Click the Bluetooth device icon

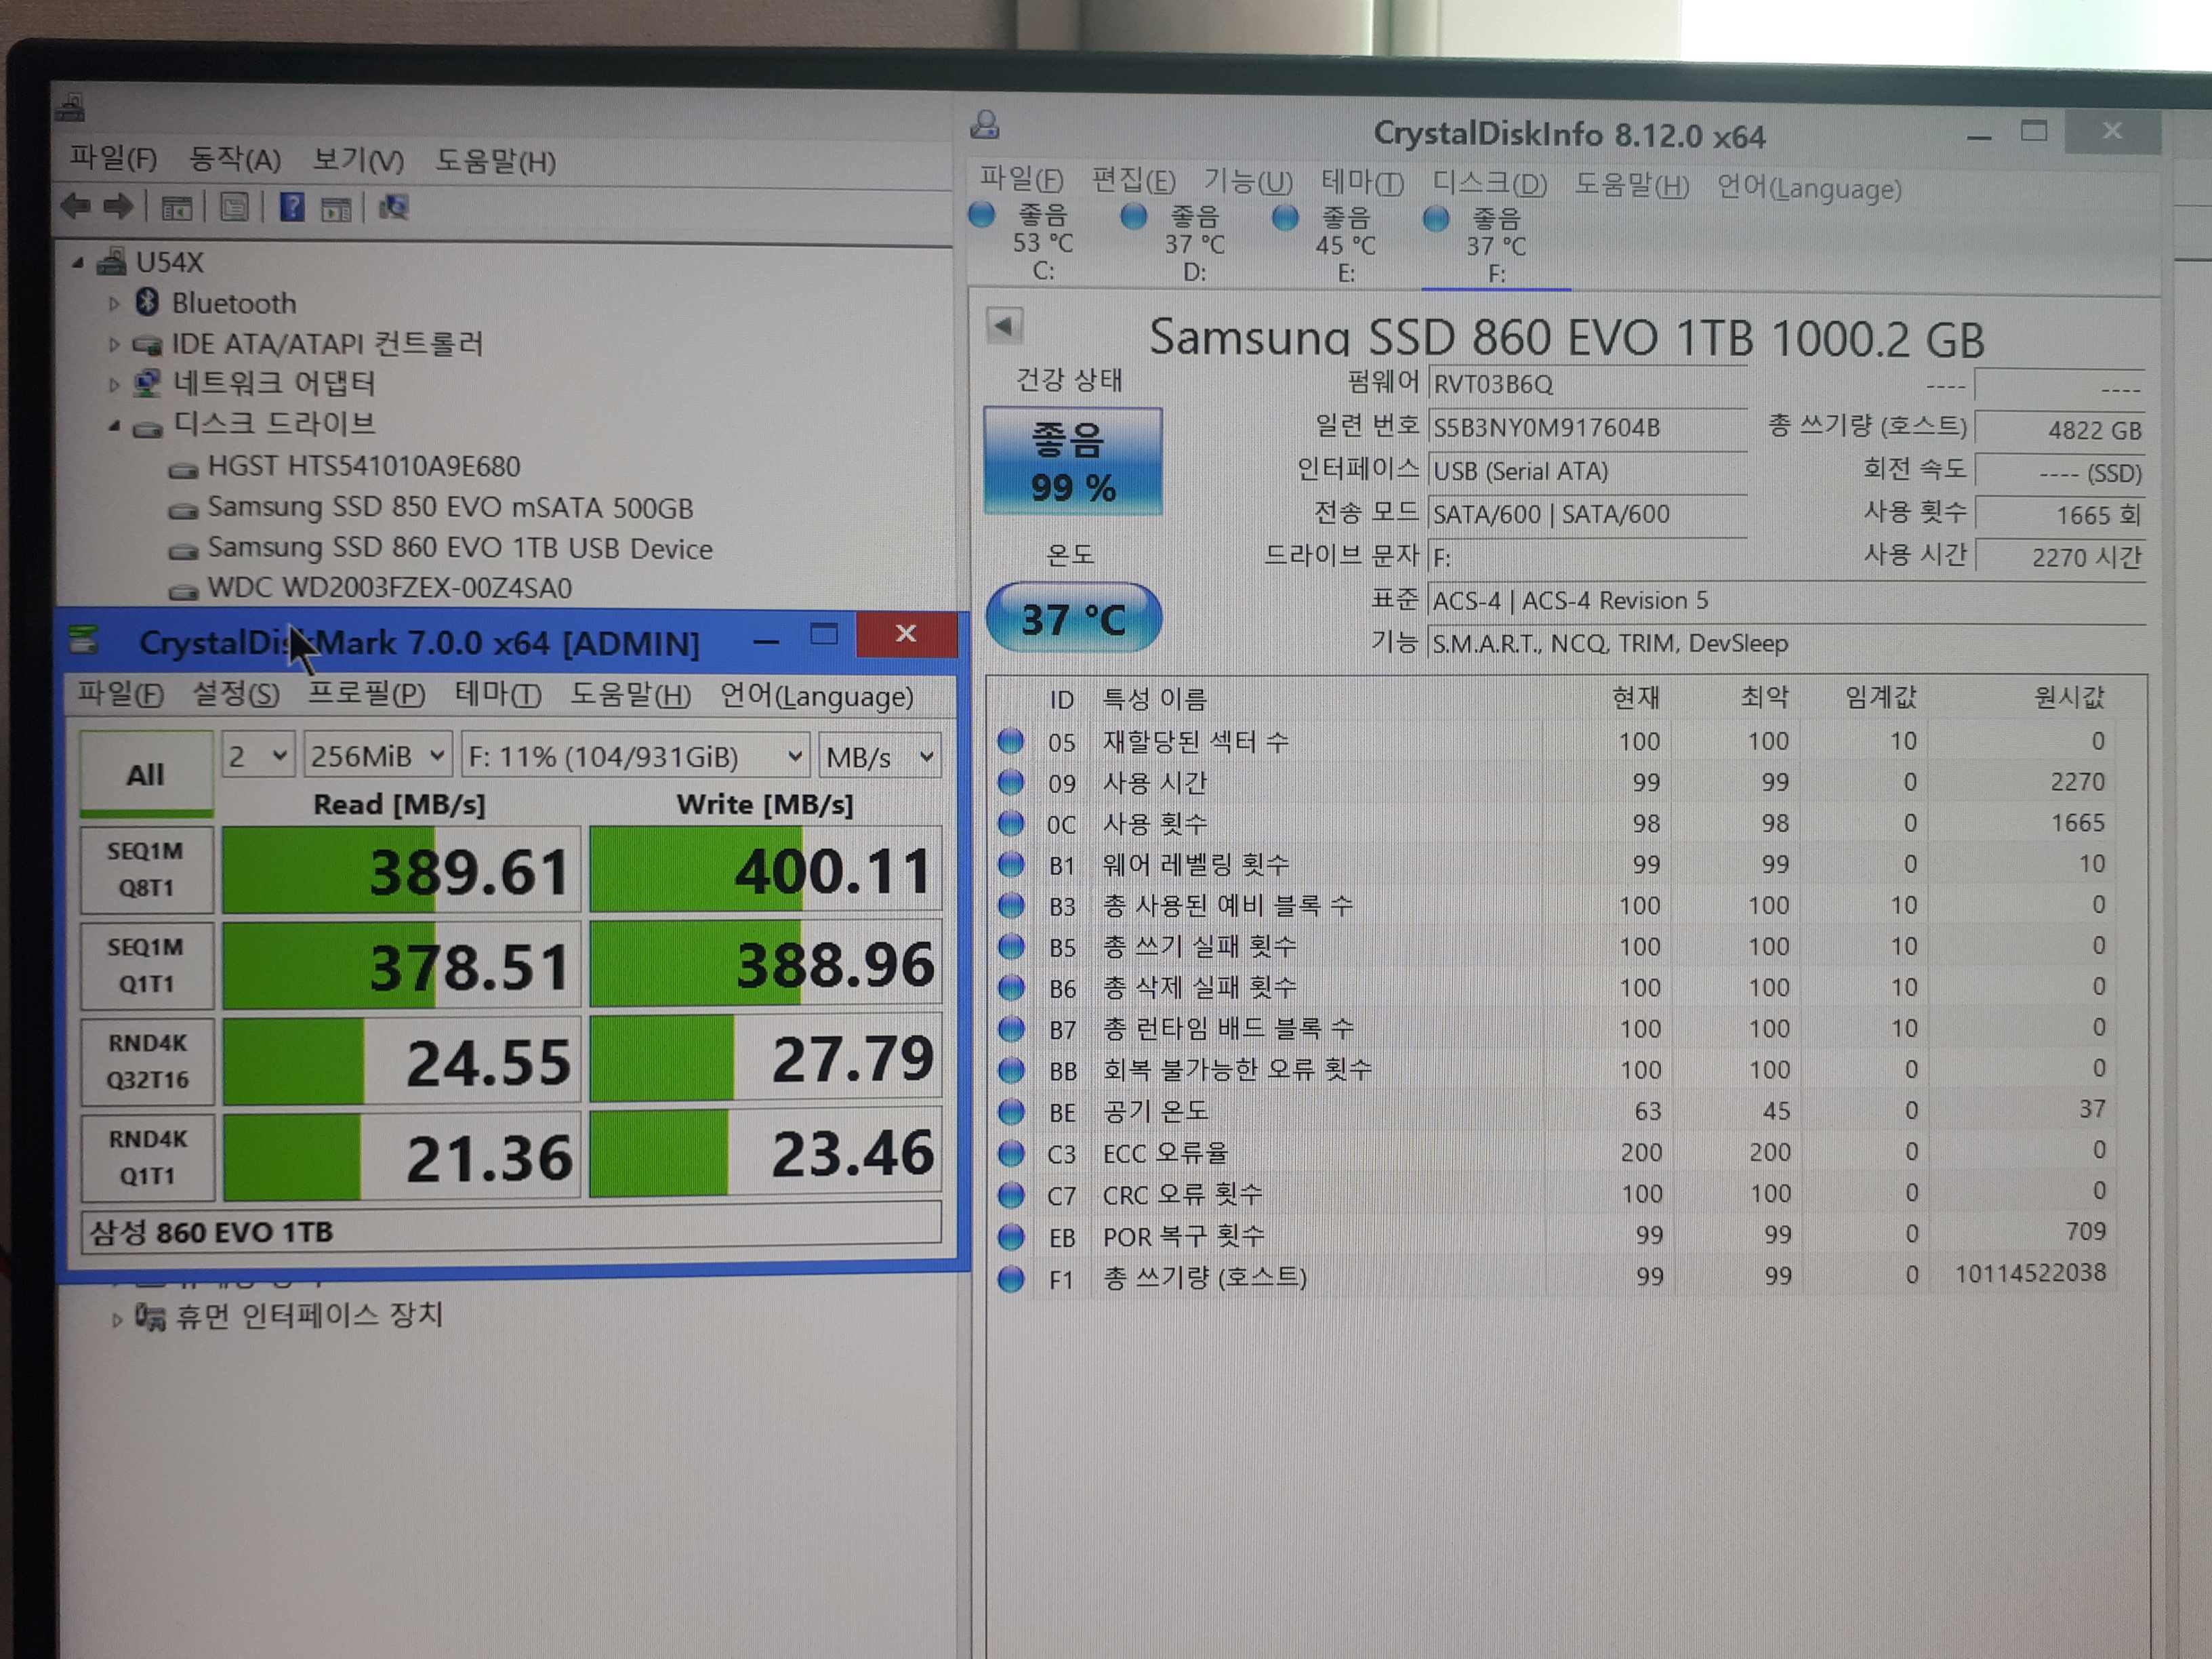[148, 302]
